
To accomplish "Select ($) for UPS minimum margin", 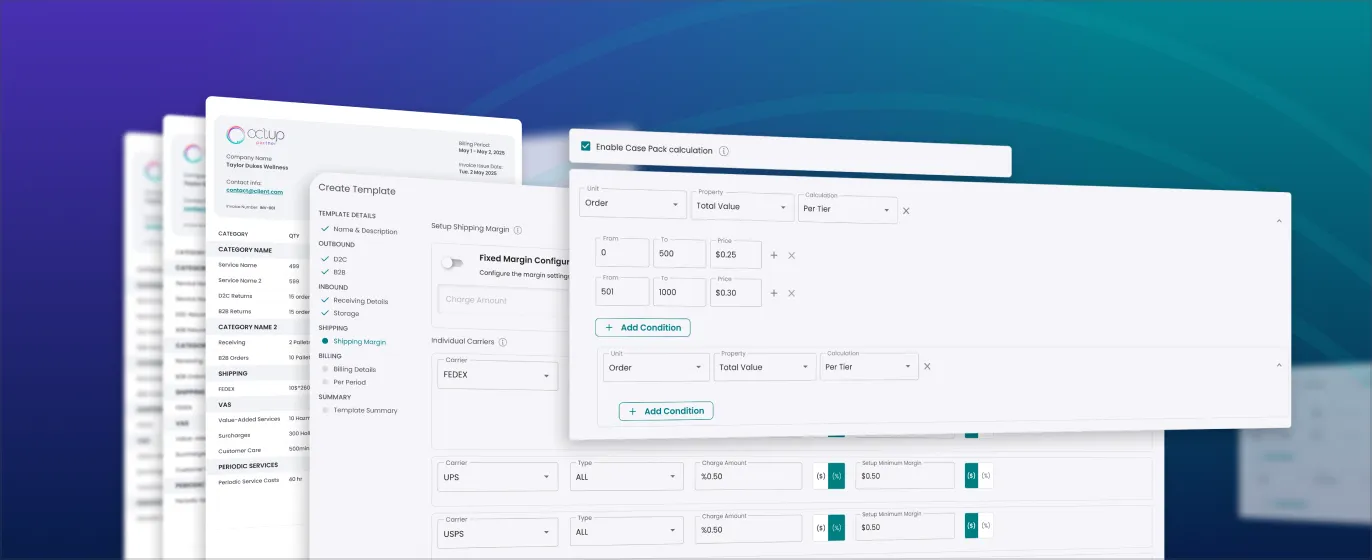I will [971, 476].
